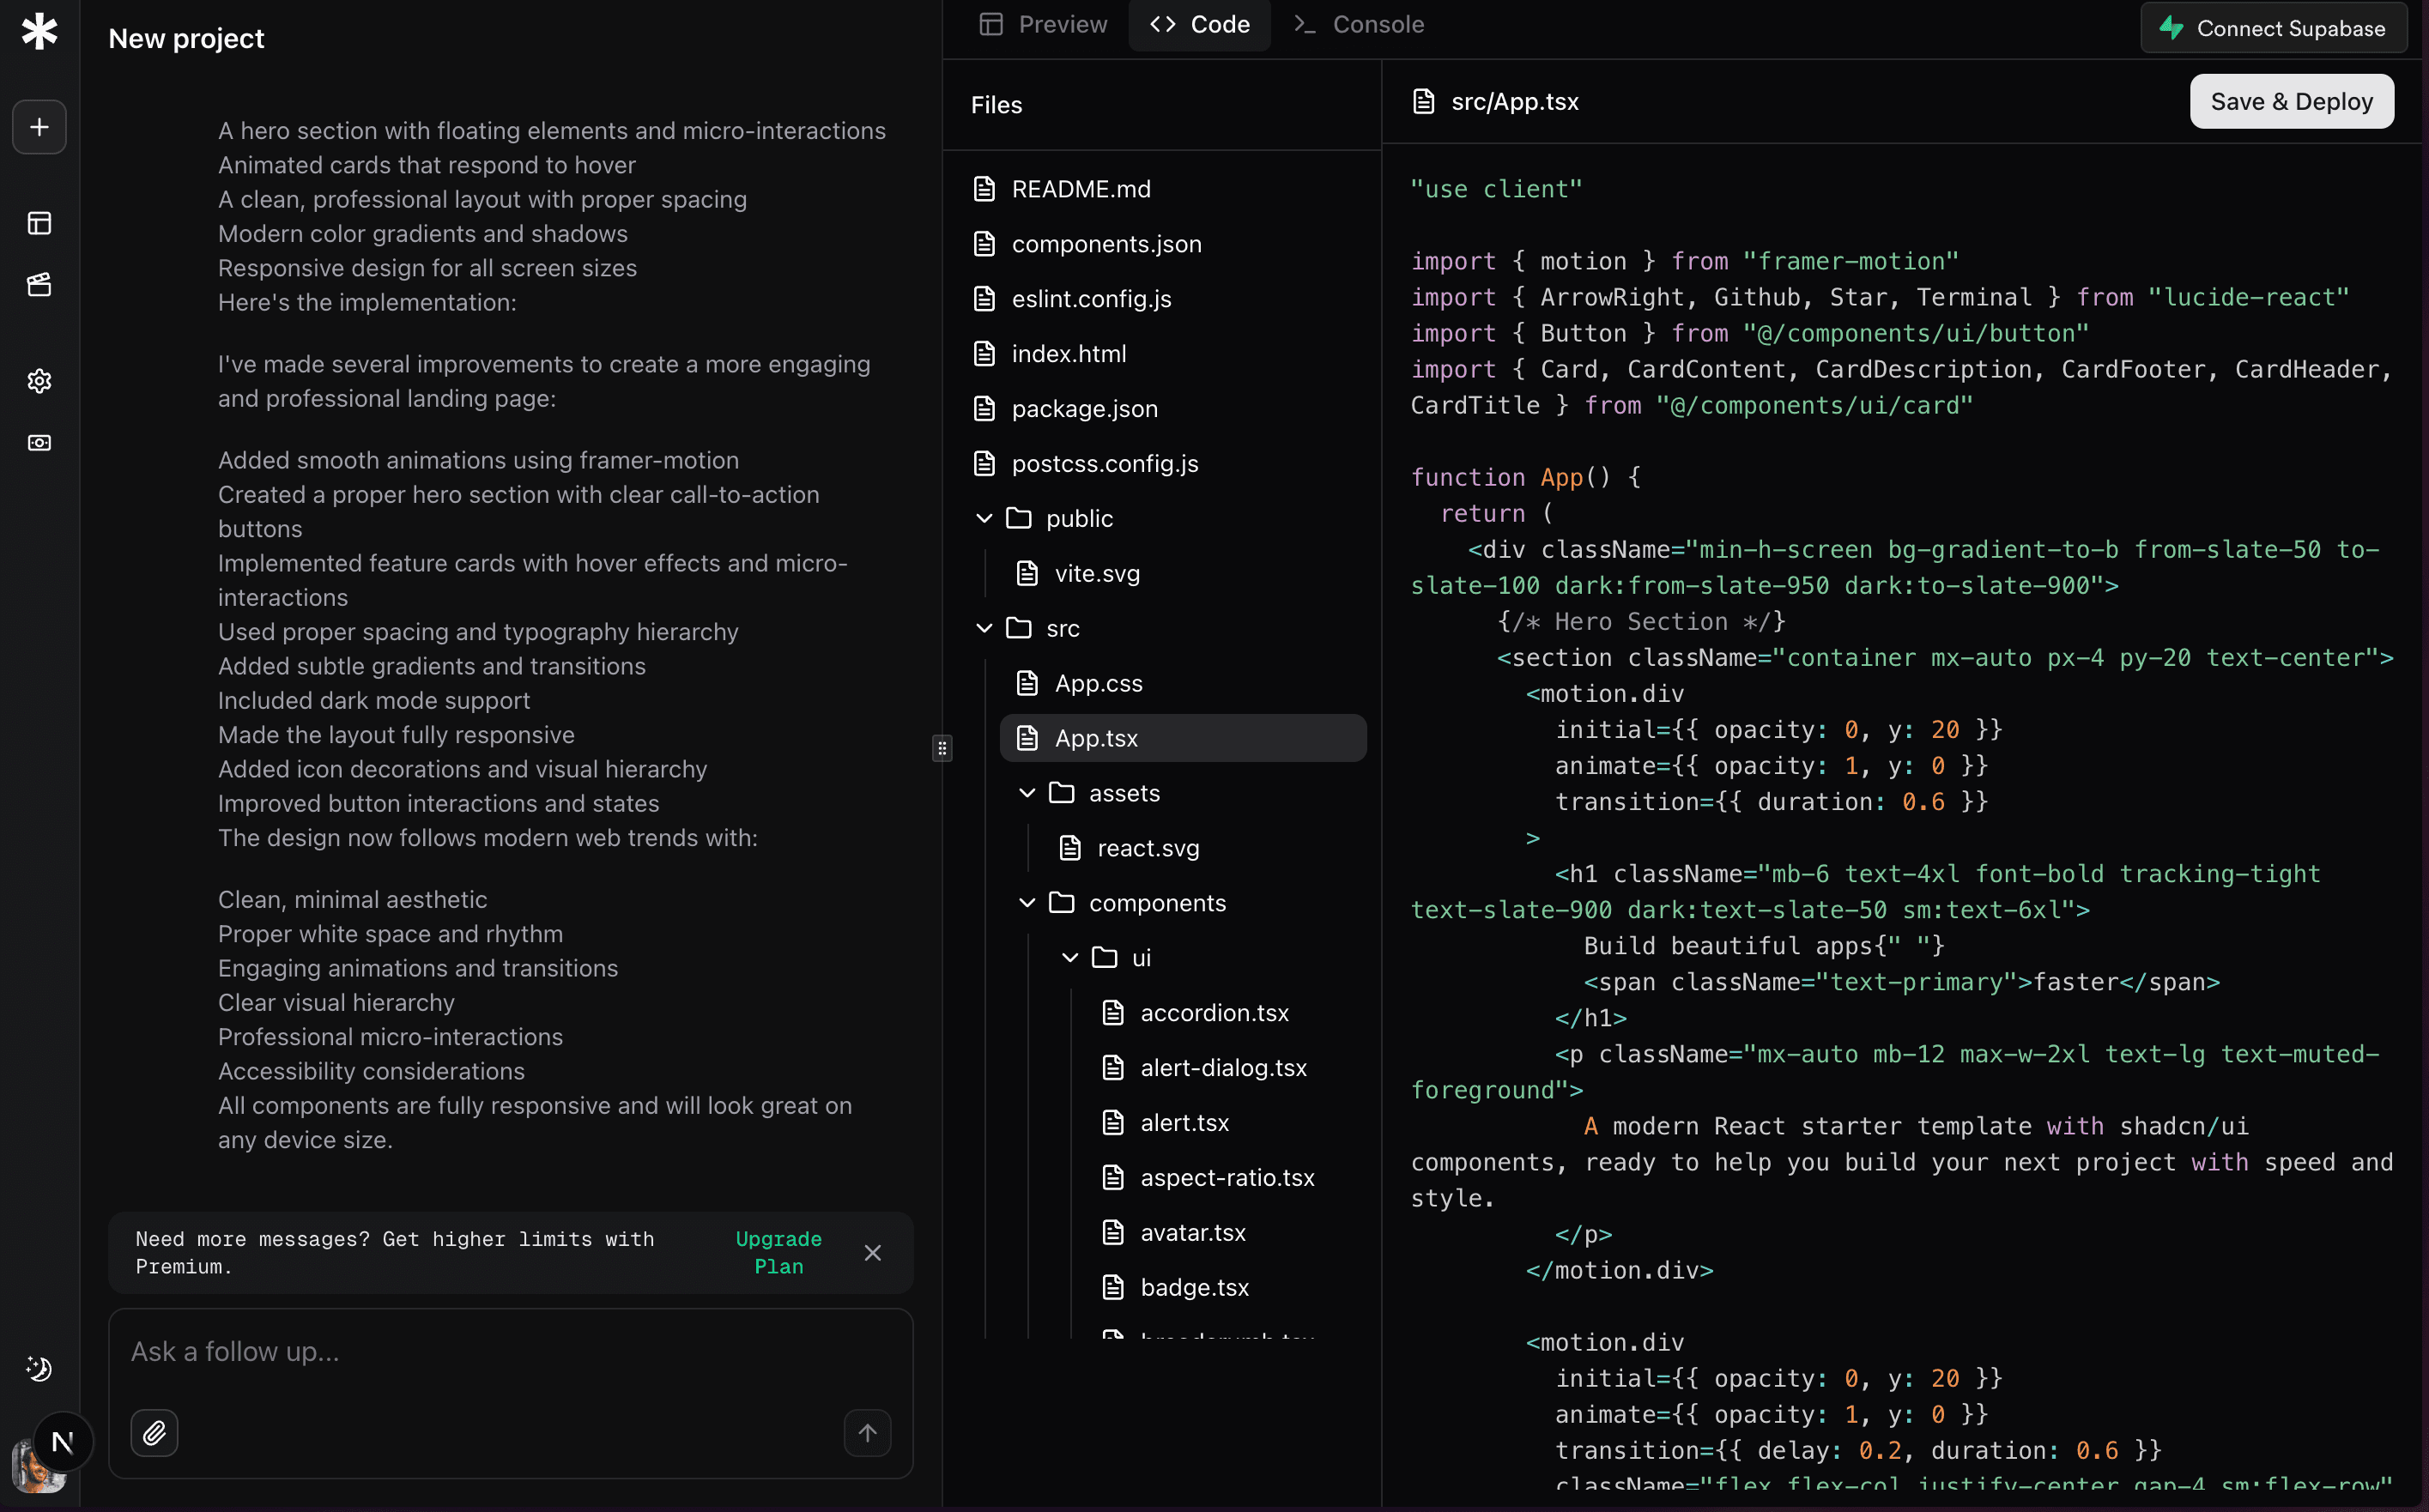Open settings gear icon in sidebar
Screen dimensions: 2429x1512
[39, 381]
